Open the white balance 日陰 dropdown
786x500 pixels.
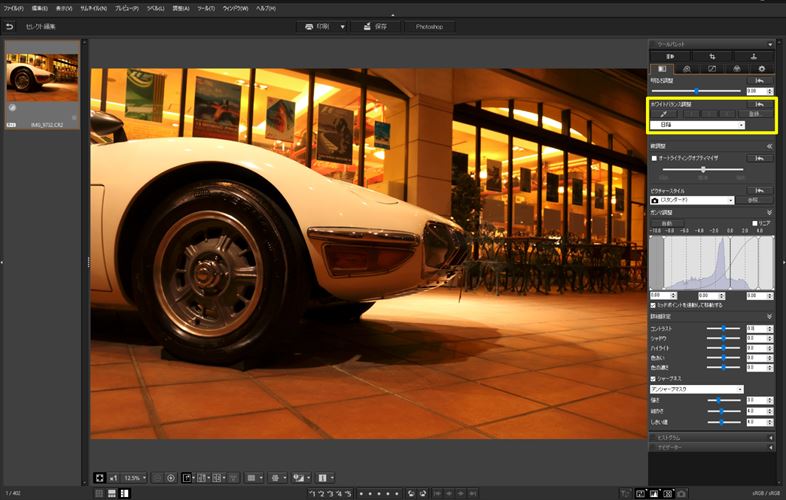(697, 125)
